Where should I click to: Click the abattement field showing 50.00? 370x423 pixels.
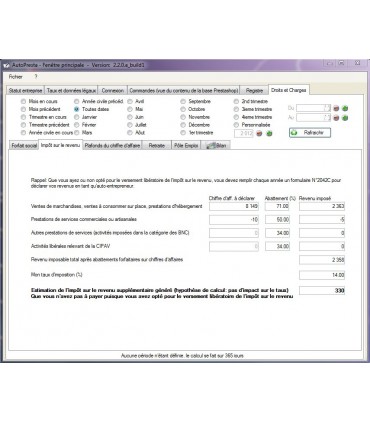click(x=277, y=220)
